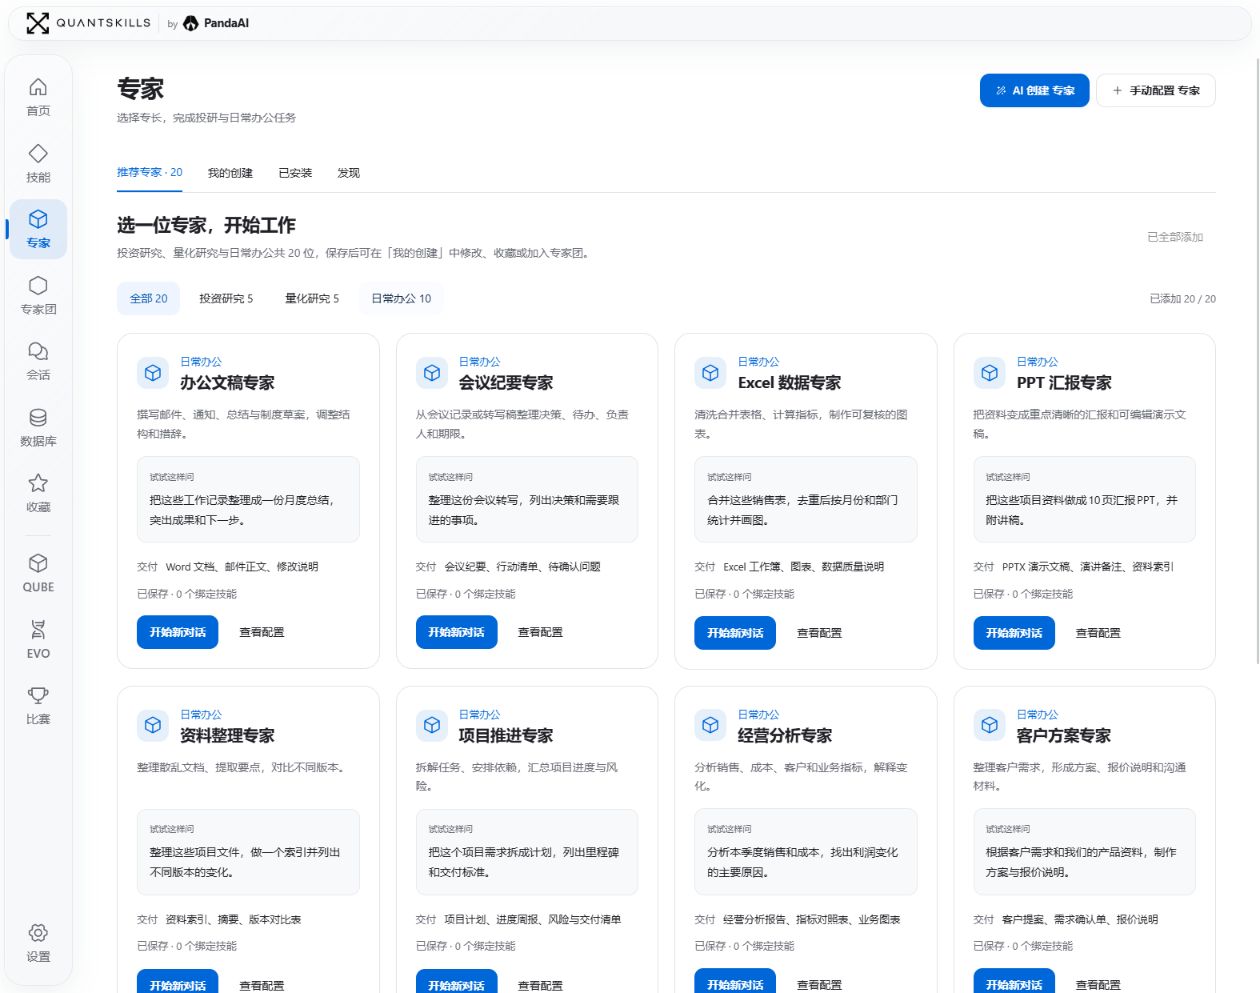This screenshot has width=1260, height=993.
Task: Open the 会话 chat bubbles icon
Action: point(38,351)
